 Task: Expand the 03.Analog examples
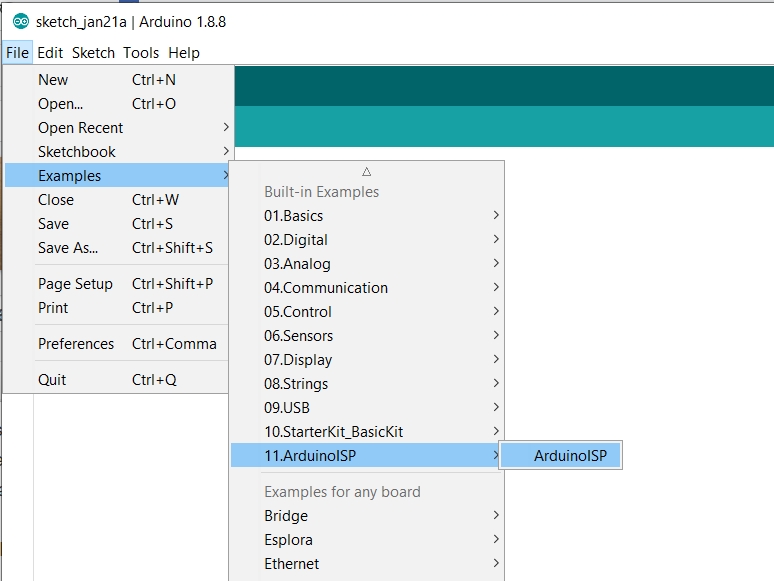point(367,264)
